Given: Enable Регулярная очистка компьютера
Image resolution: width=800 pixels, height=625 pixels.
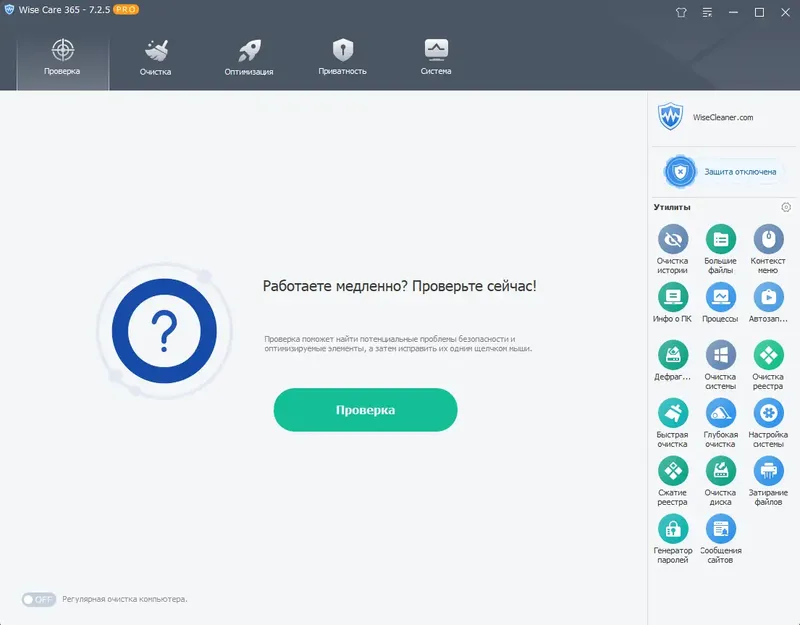Looking at the screenshot, I should coord(38,597).
